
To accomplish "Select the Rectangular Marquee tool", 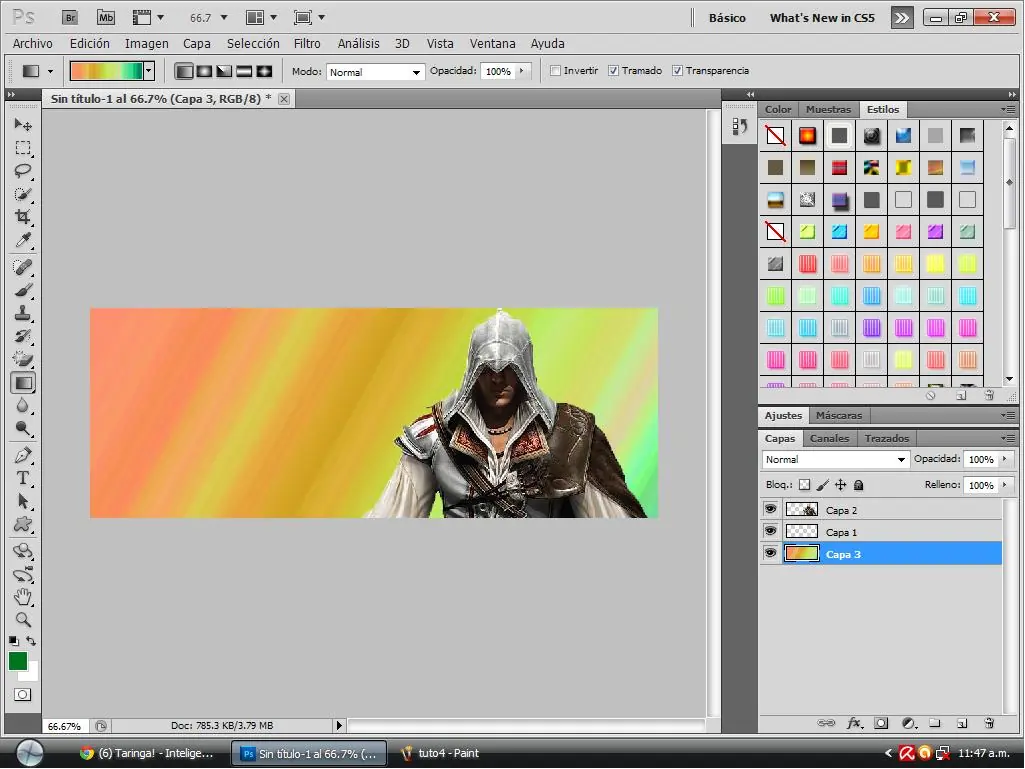I will [x=23, y=148].
